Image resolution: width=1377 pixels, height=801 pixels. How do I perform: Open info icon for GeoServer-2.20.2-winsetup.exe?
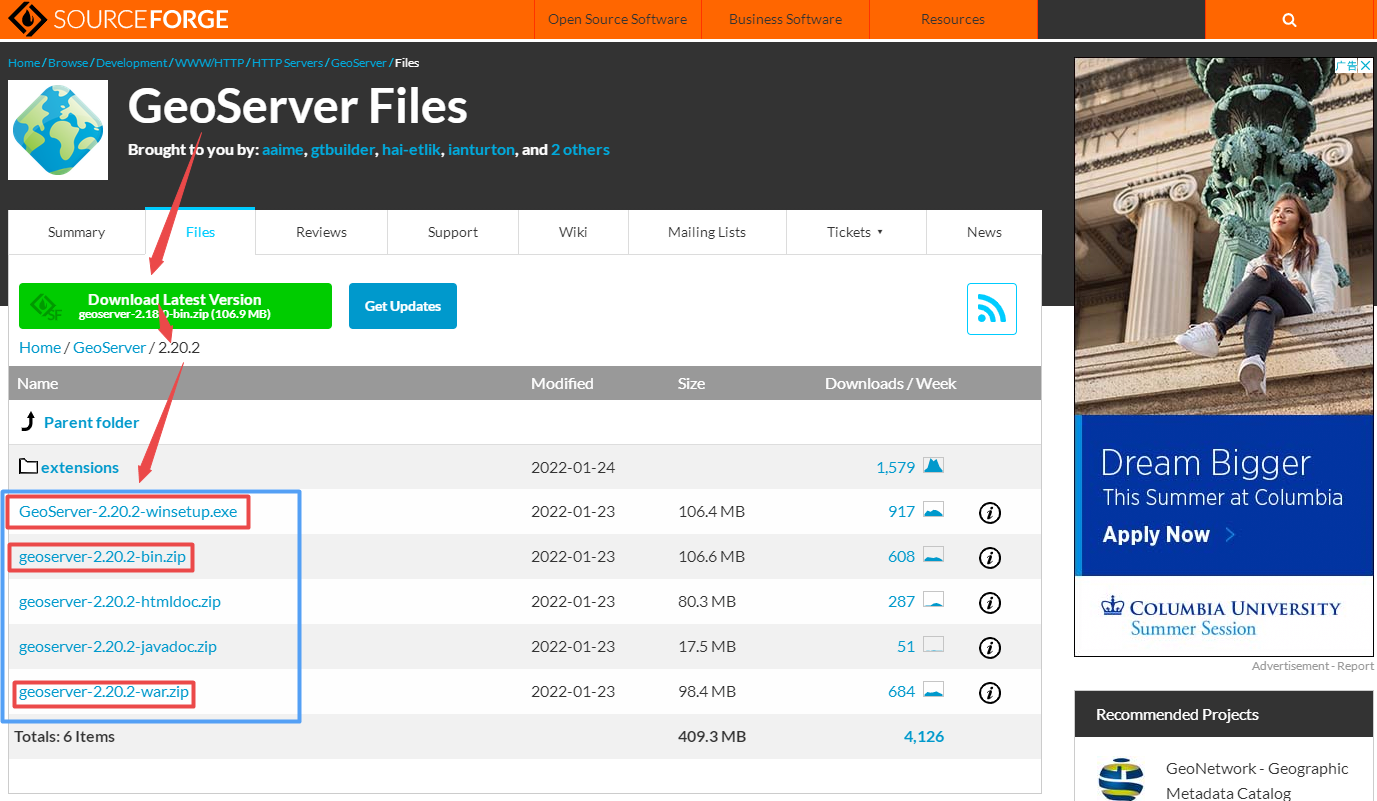989,512
